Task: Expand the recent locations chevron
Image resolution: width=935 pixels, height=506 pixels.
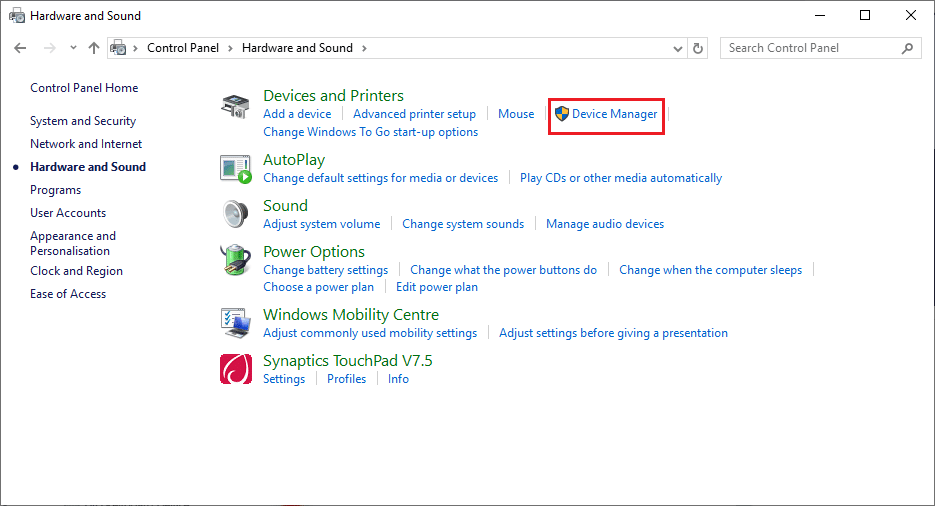Action: [73, 48]
